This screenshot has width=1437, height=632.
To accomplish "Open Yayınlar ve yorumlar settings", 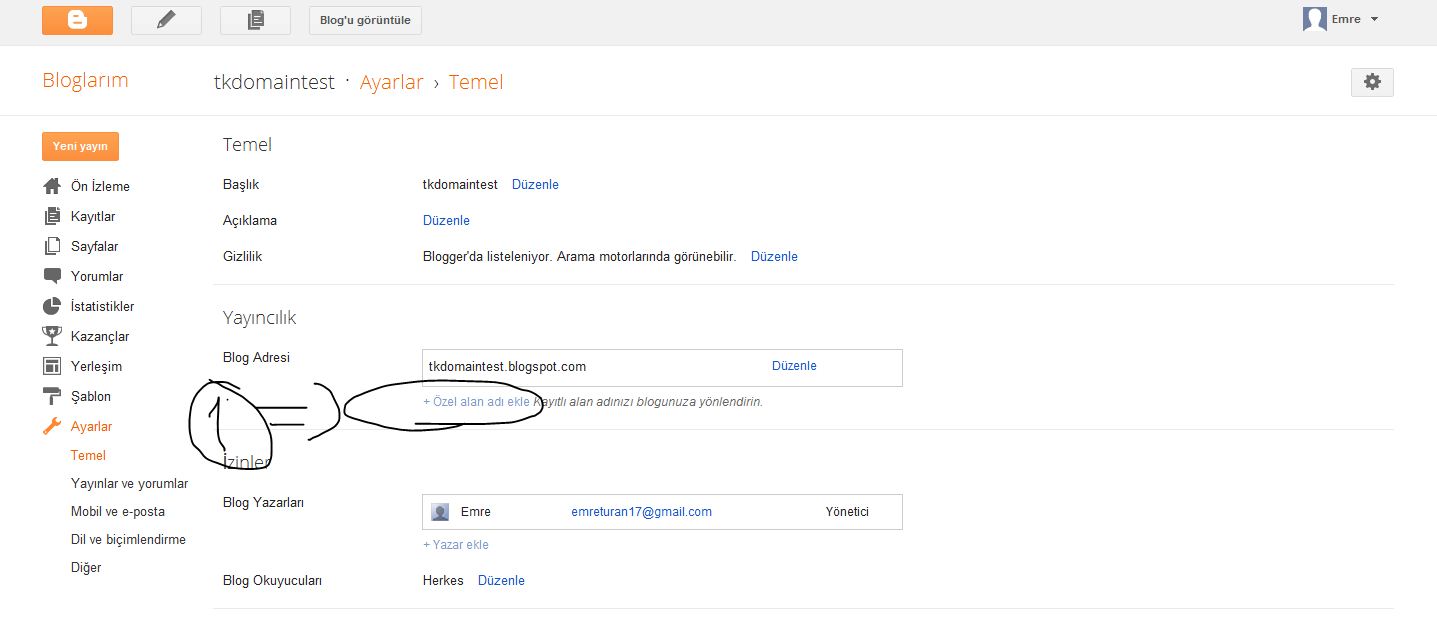I will point(129,483).
